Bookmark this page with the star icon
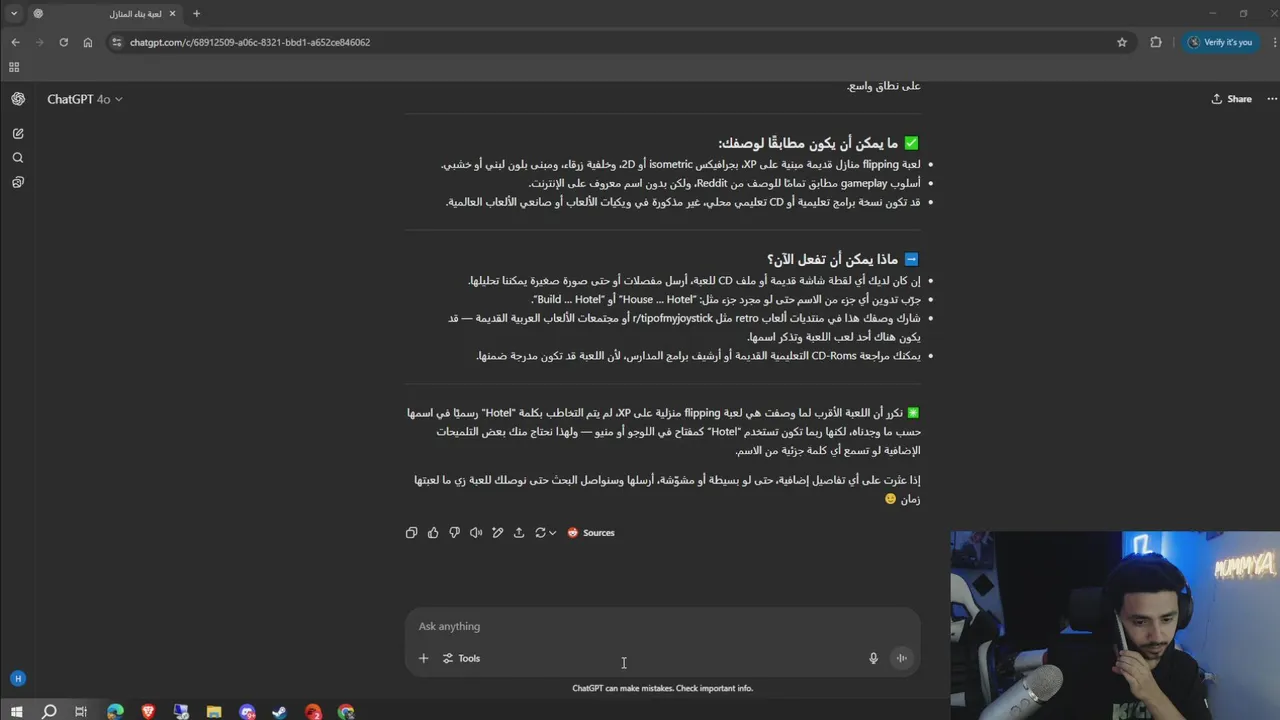 tap(1122, 42)
